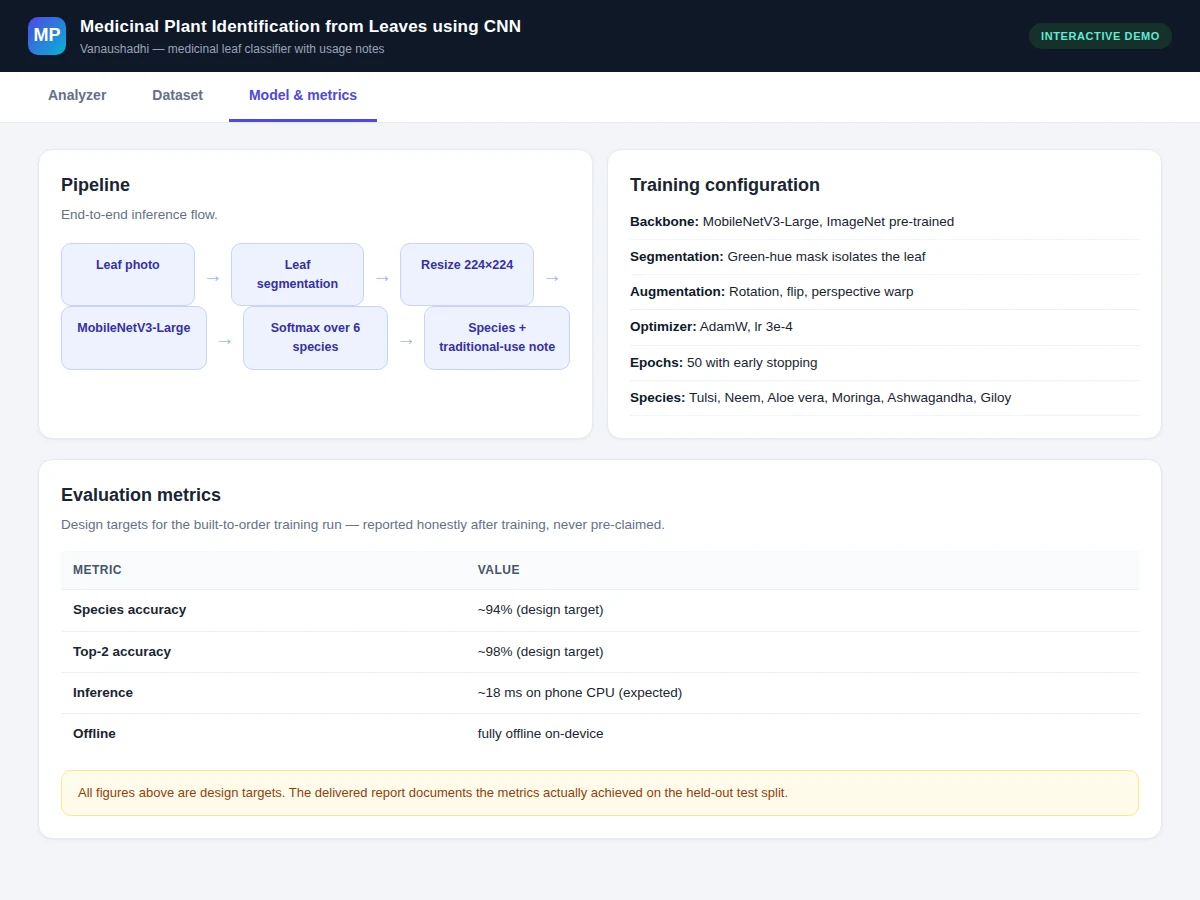
Task: Click the MP app logo icon
Action: point(47,36)
